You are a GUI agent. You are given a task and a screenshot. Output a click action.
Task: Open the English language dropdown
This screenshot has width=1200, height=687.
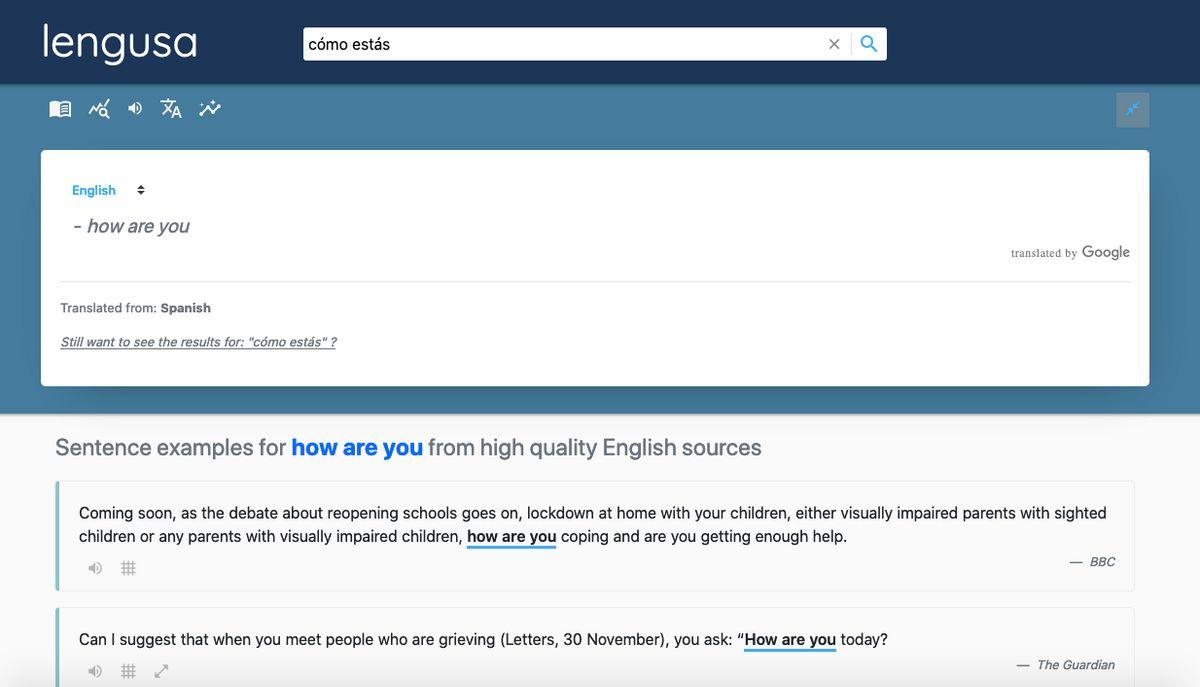click(x=94, y=190)
